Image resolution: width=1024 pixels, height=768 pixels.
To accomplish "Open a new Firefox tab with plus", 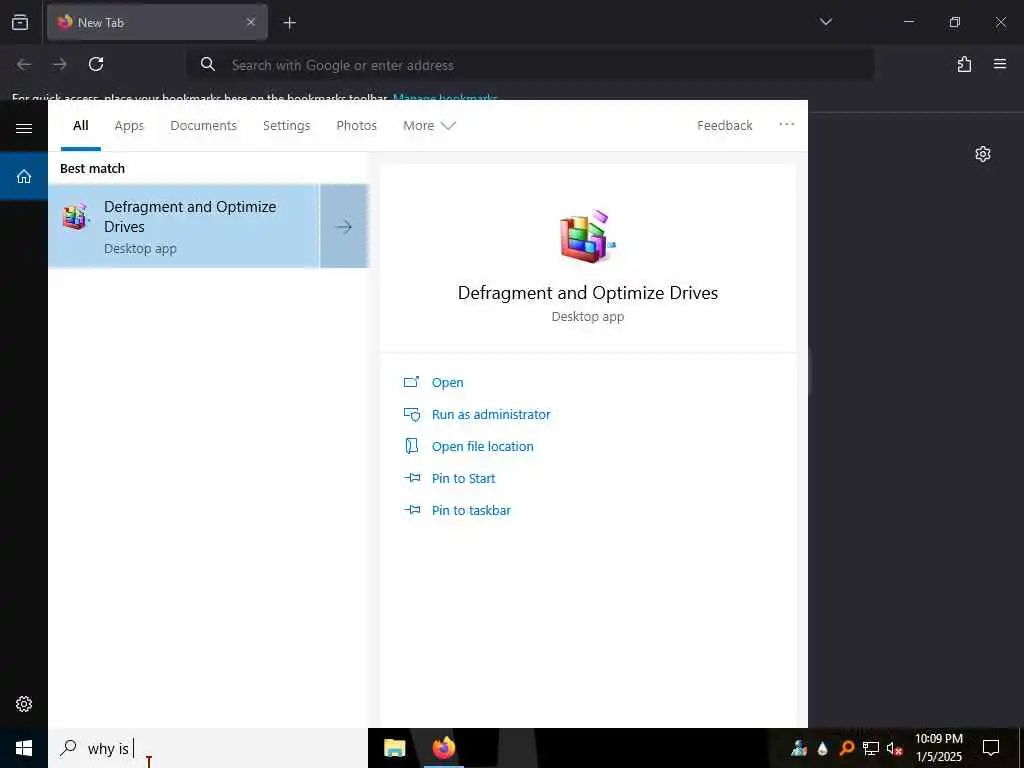I will 289,23.
